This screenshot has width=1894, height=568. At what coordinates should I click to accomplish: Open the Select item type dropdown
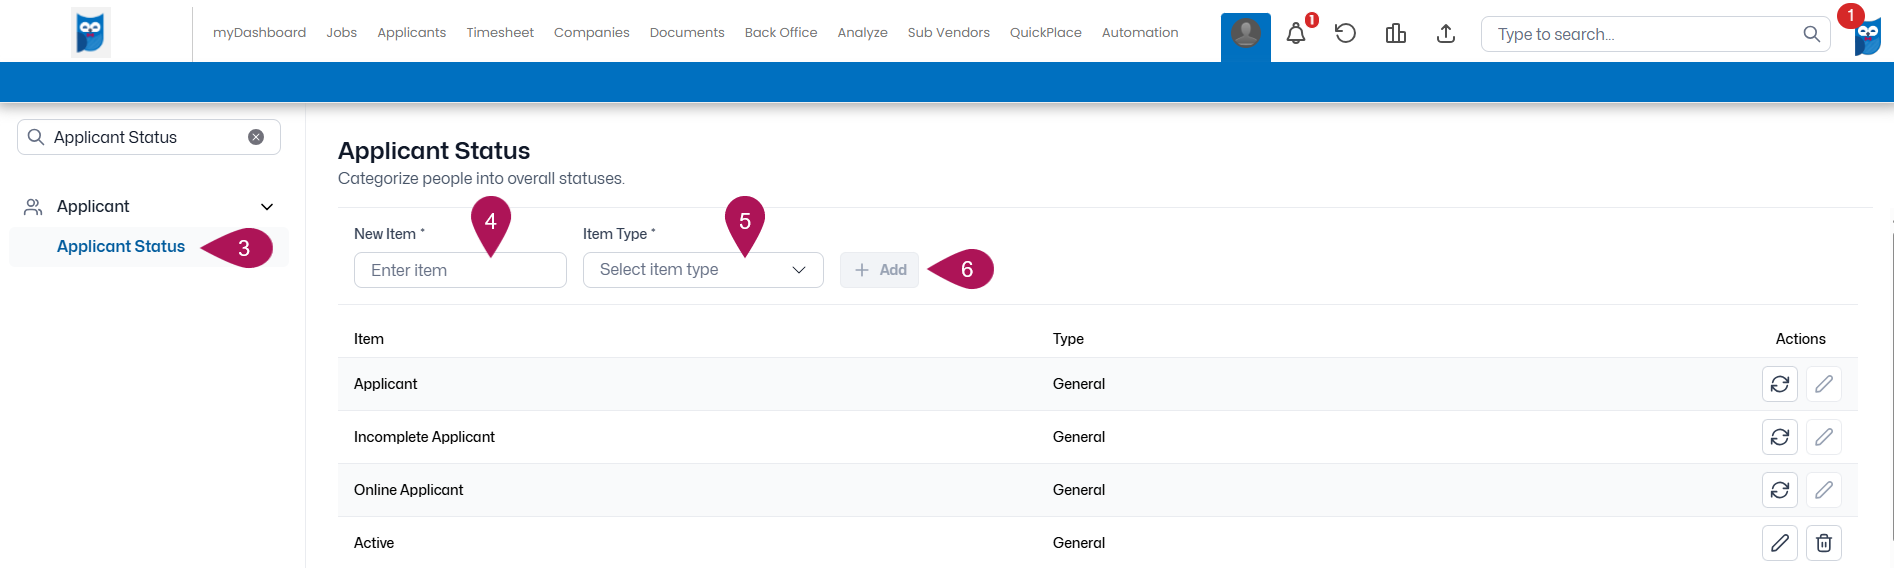coord(703,270)
